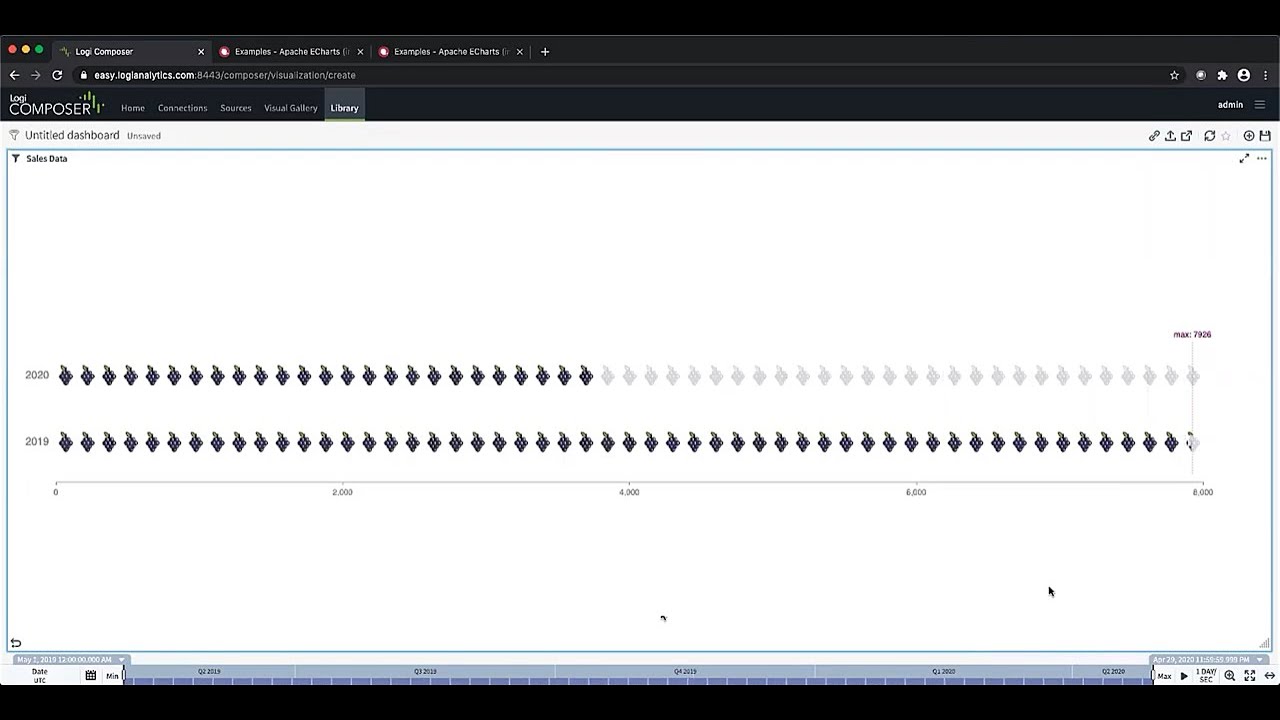Mark dashboard as favorite with star
The width and height of the screenshot is (1280, 720).
click(1226, 136)
